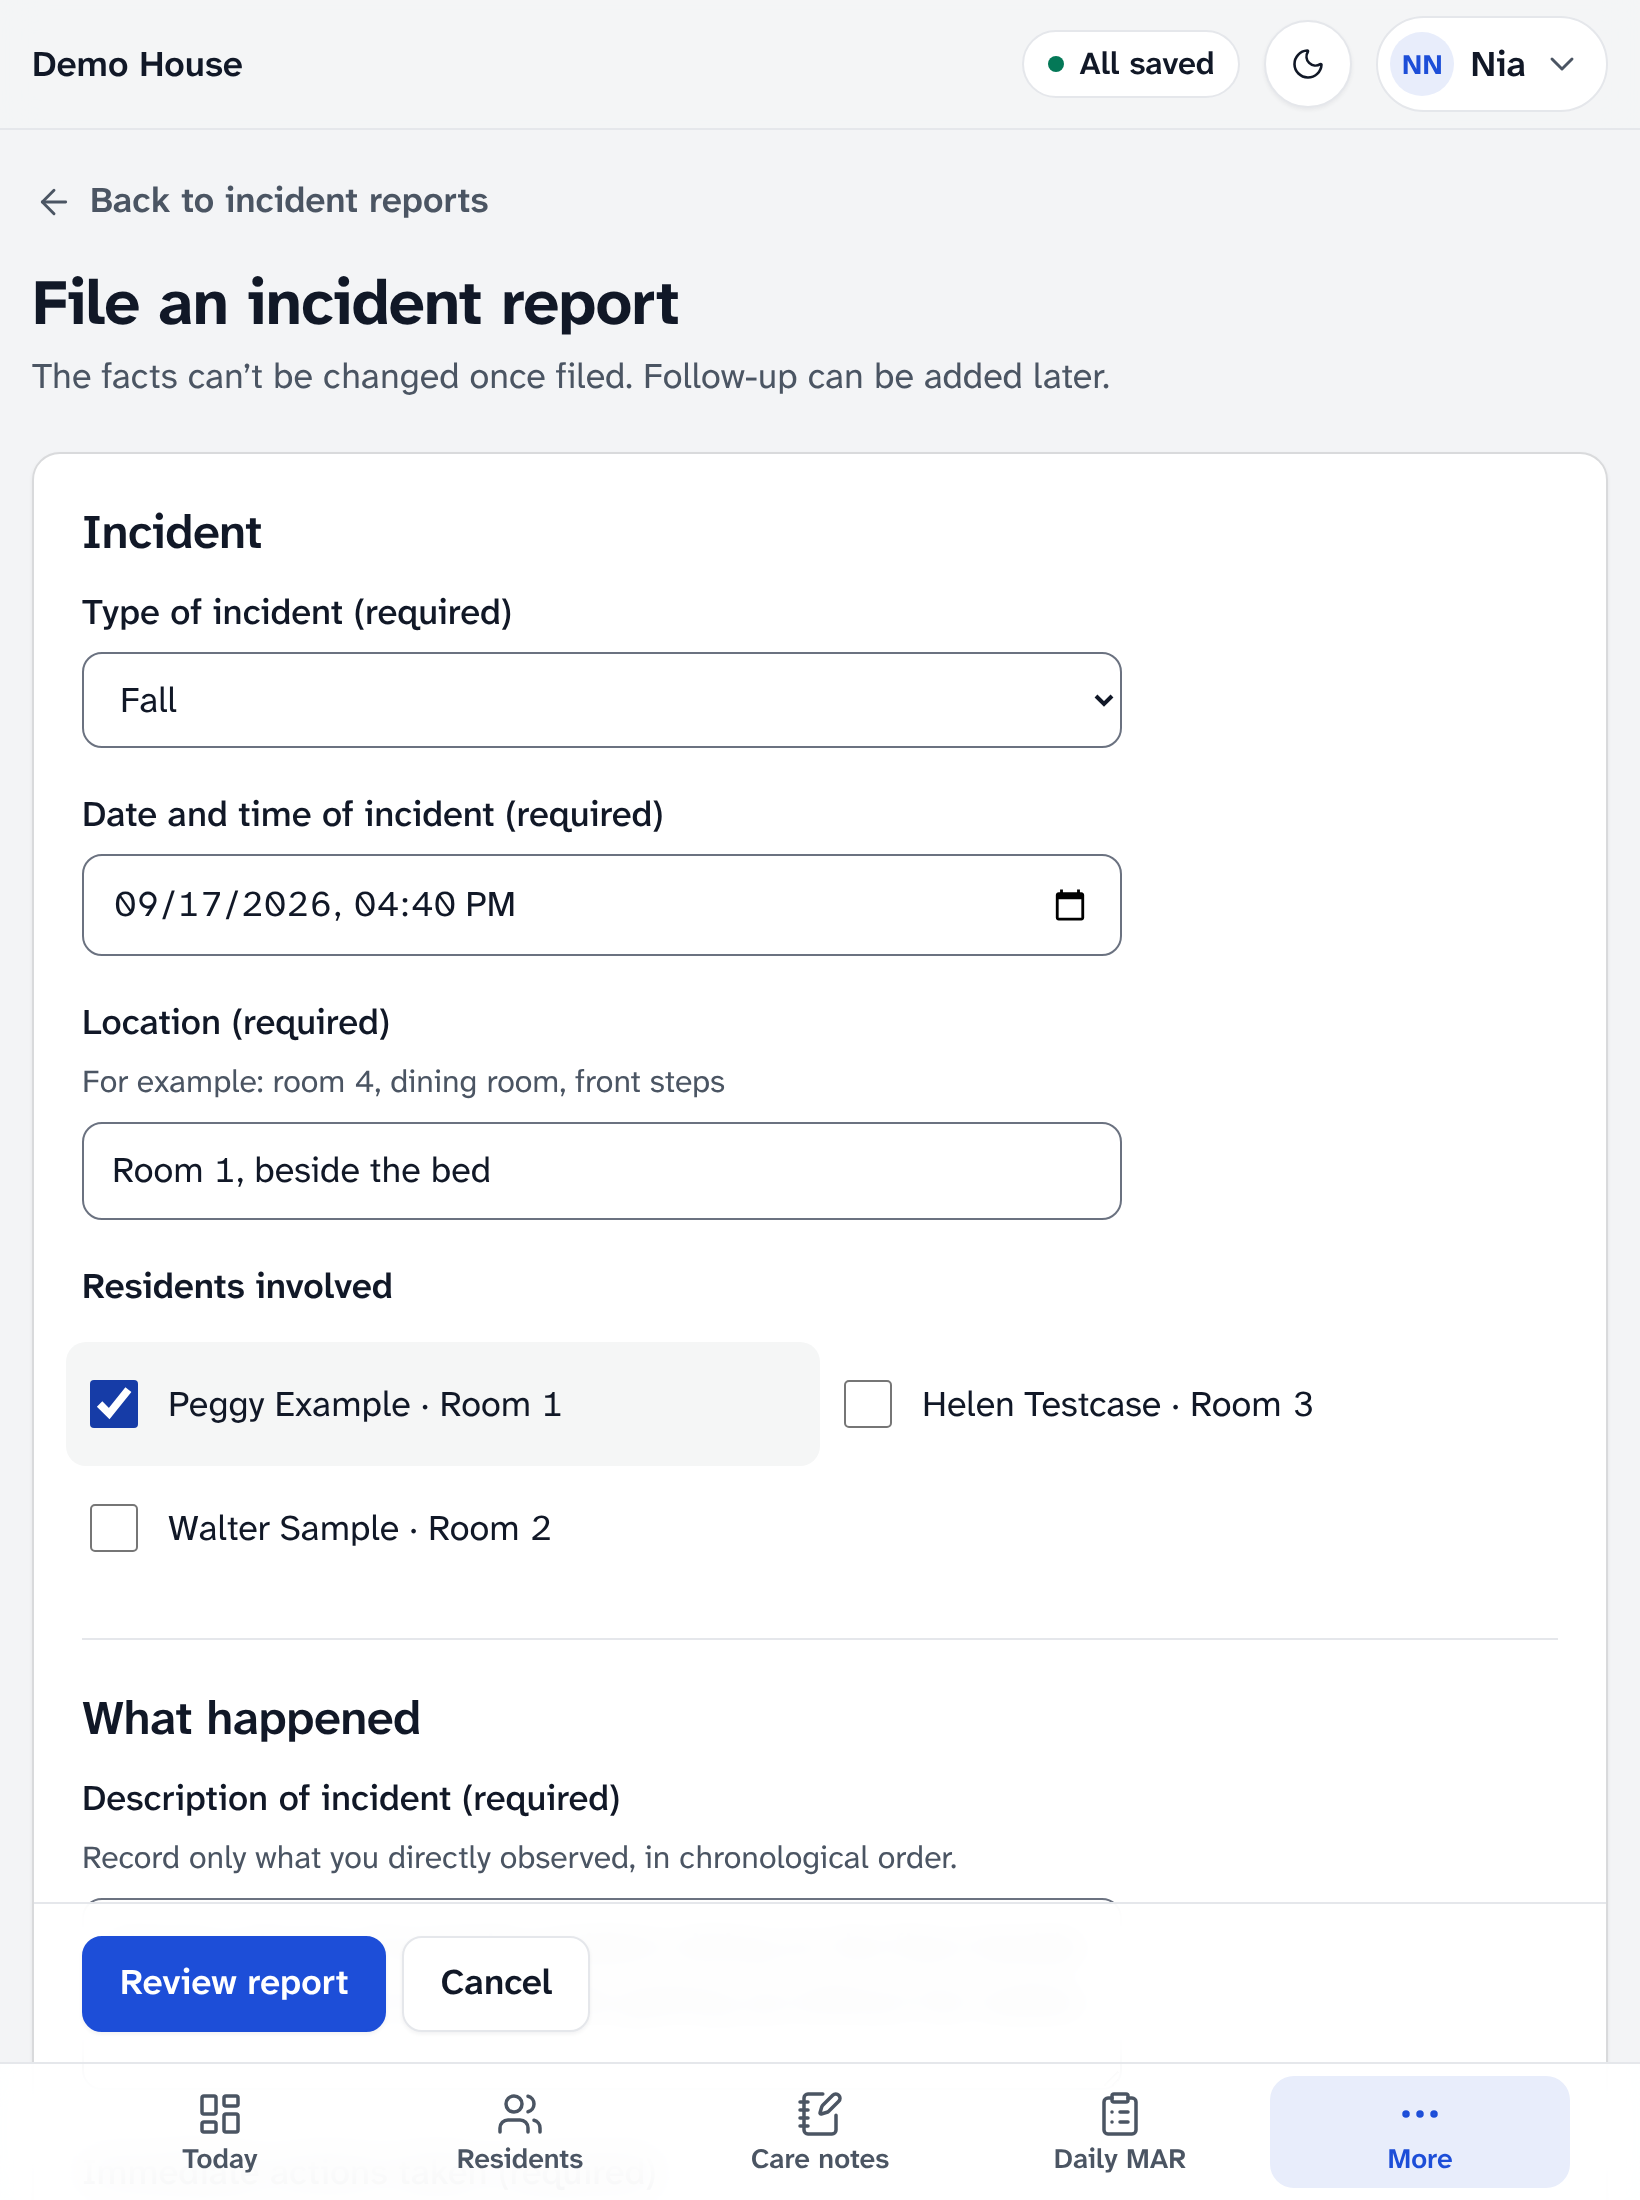1640x2200 pixels.
Task: Click the More ellipsis icon
Action: pos(1420,2113)
